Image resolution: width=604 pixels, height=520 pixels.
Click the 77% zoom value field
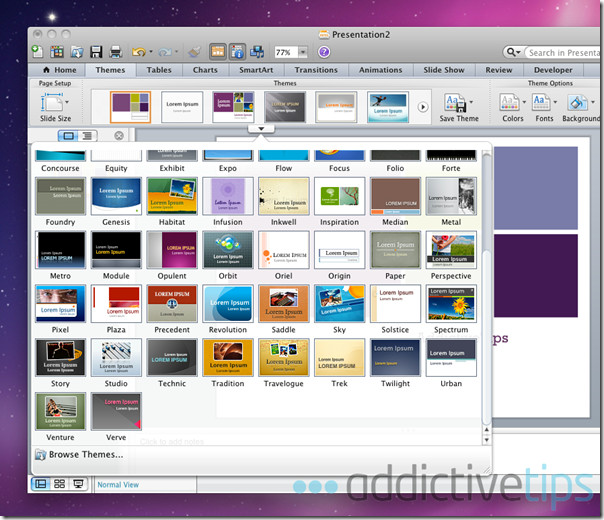(x=286, y=52)
